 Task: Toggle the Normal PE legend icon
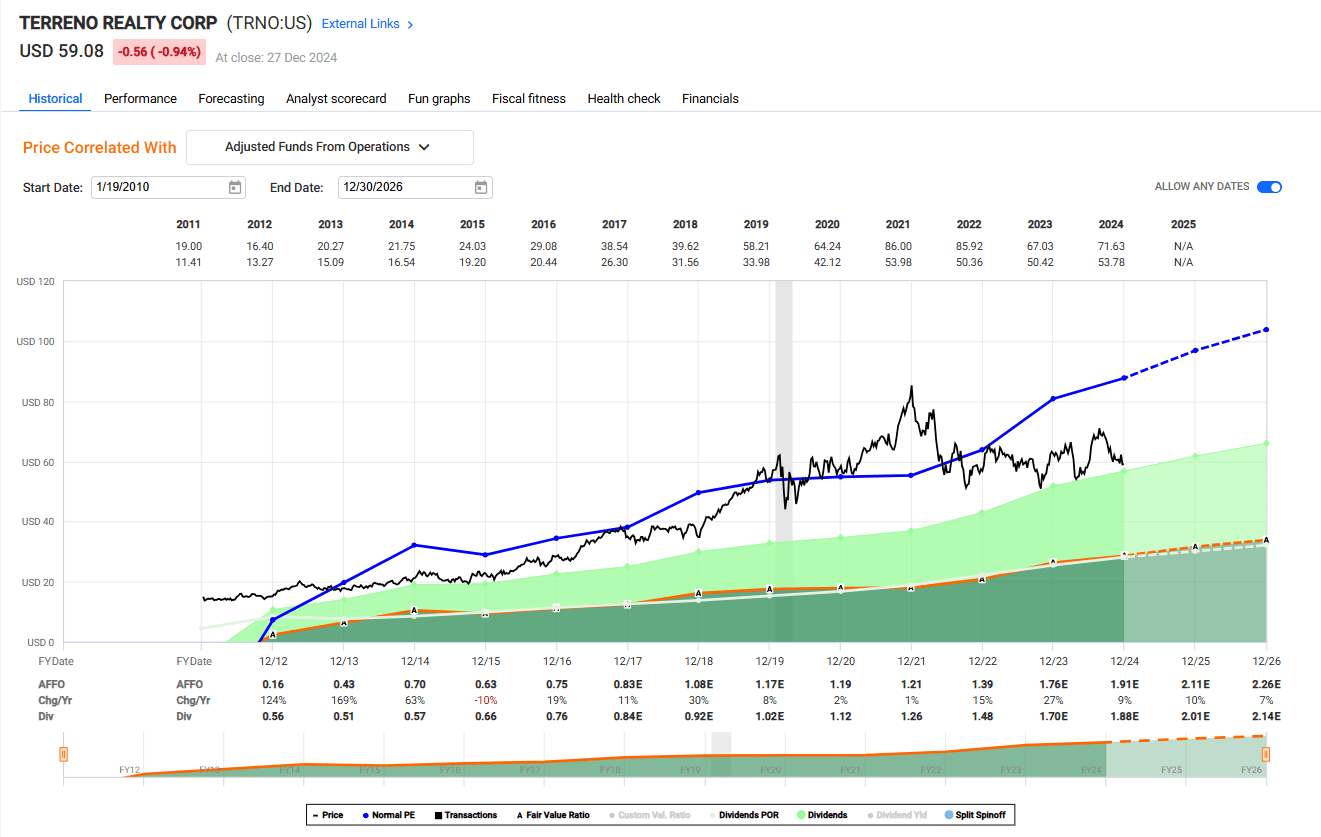point(365,815)
